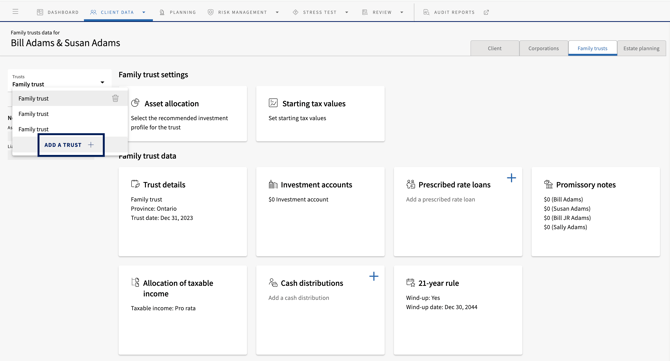The width and height of the screenshot is (670, 361).
Task: Expand the Stress Test dropdown arrow
Action: coord(347,12)
